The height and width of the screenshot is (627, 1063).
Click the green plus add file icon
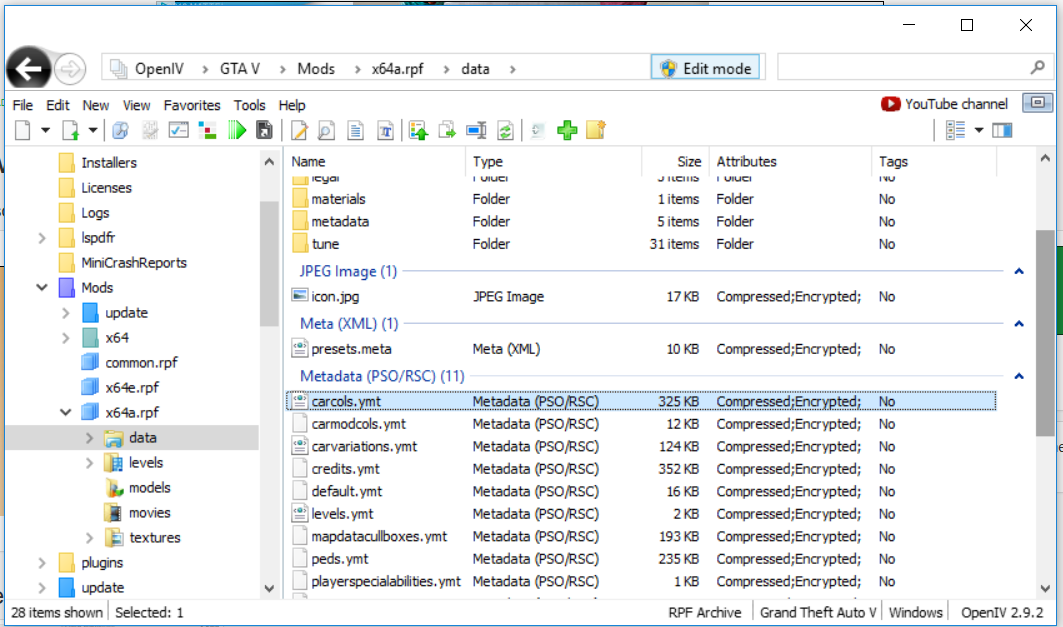(x=568, y=130)
